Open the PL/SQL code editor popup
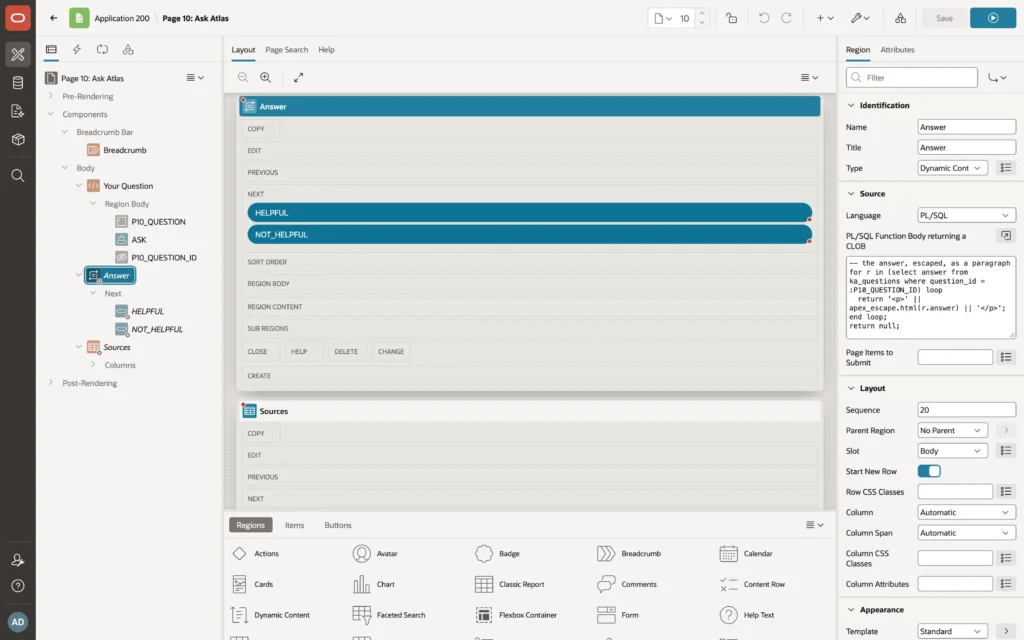This screenshot has width=1024, height=640. point(1006,236)
